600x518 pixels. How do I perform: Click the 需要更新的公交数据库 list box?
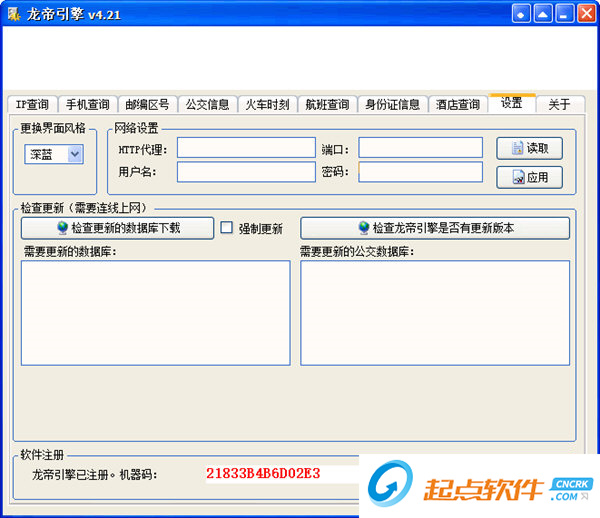tap(435, 313)
